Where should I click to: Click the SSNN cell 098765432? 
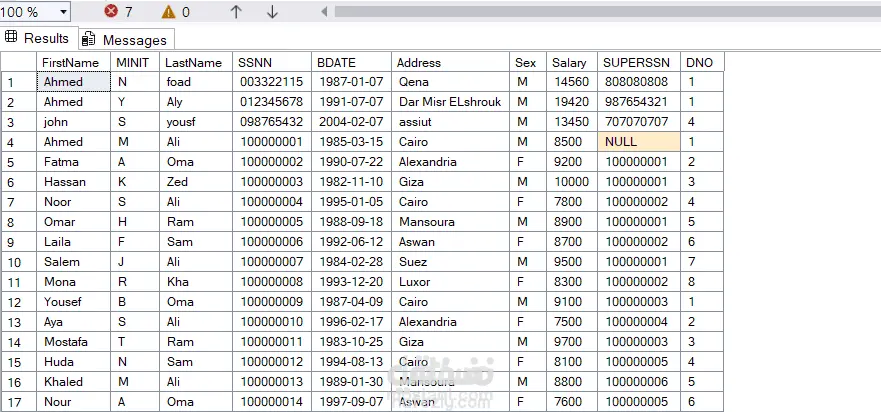(x=271, y=122)
